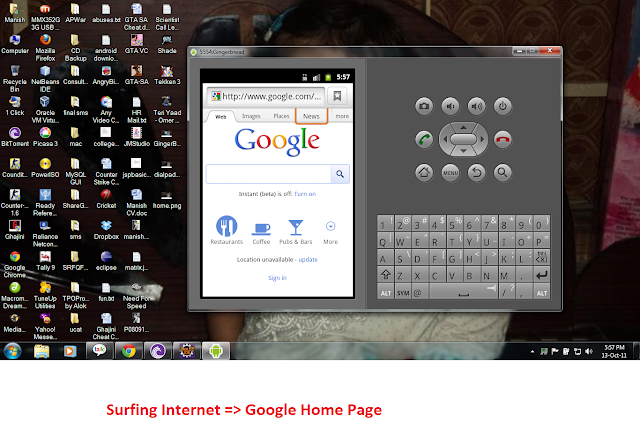Select the Tekken 3 desktop icon
The image size is (640, 446).
coord(167,75)
